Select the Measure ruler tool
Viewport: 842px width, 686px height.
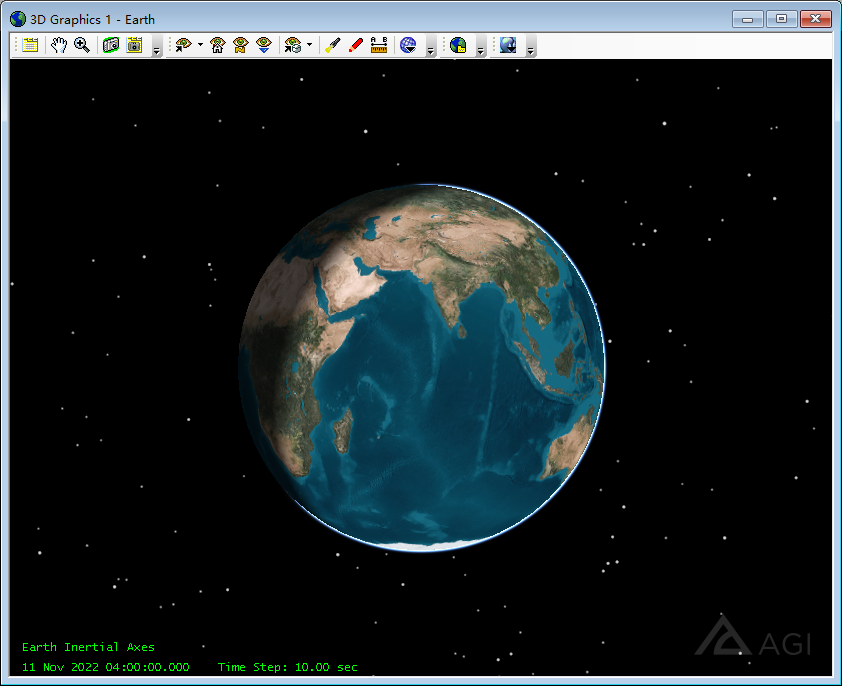coord(379,45)
